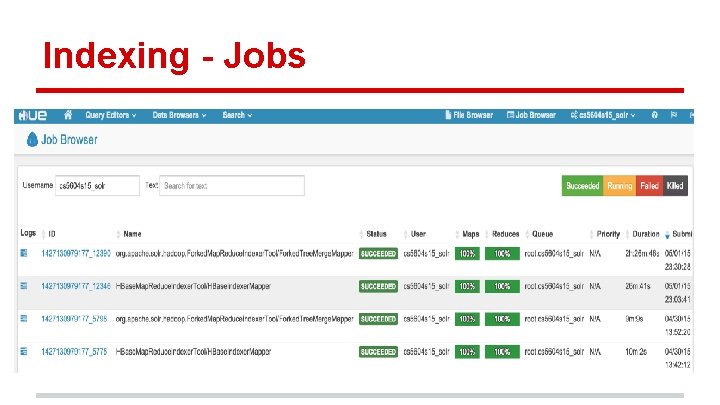Open job link ending 12346
The image size is (720, 405).
[76, 286]
